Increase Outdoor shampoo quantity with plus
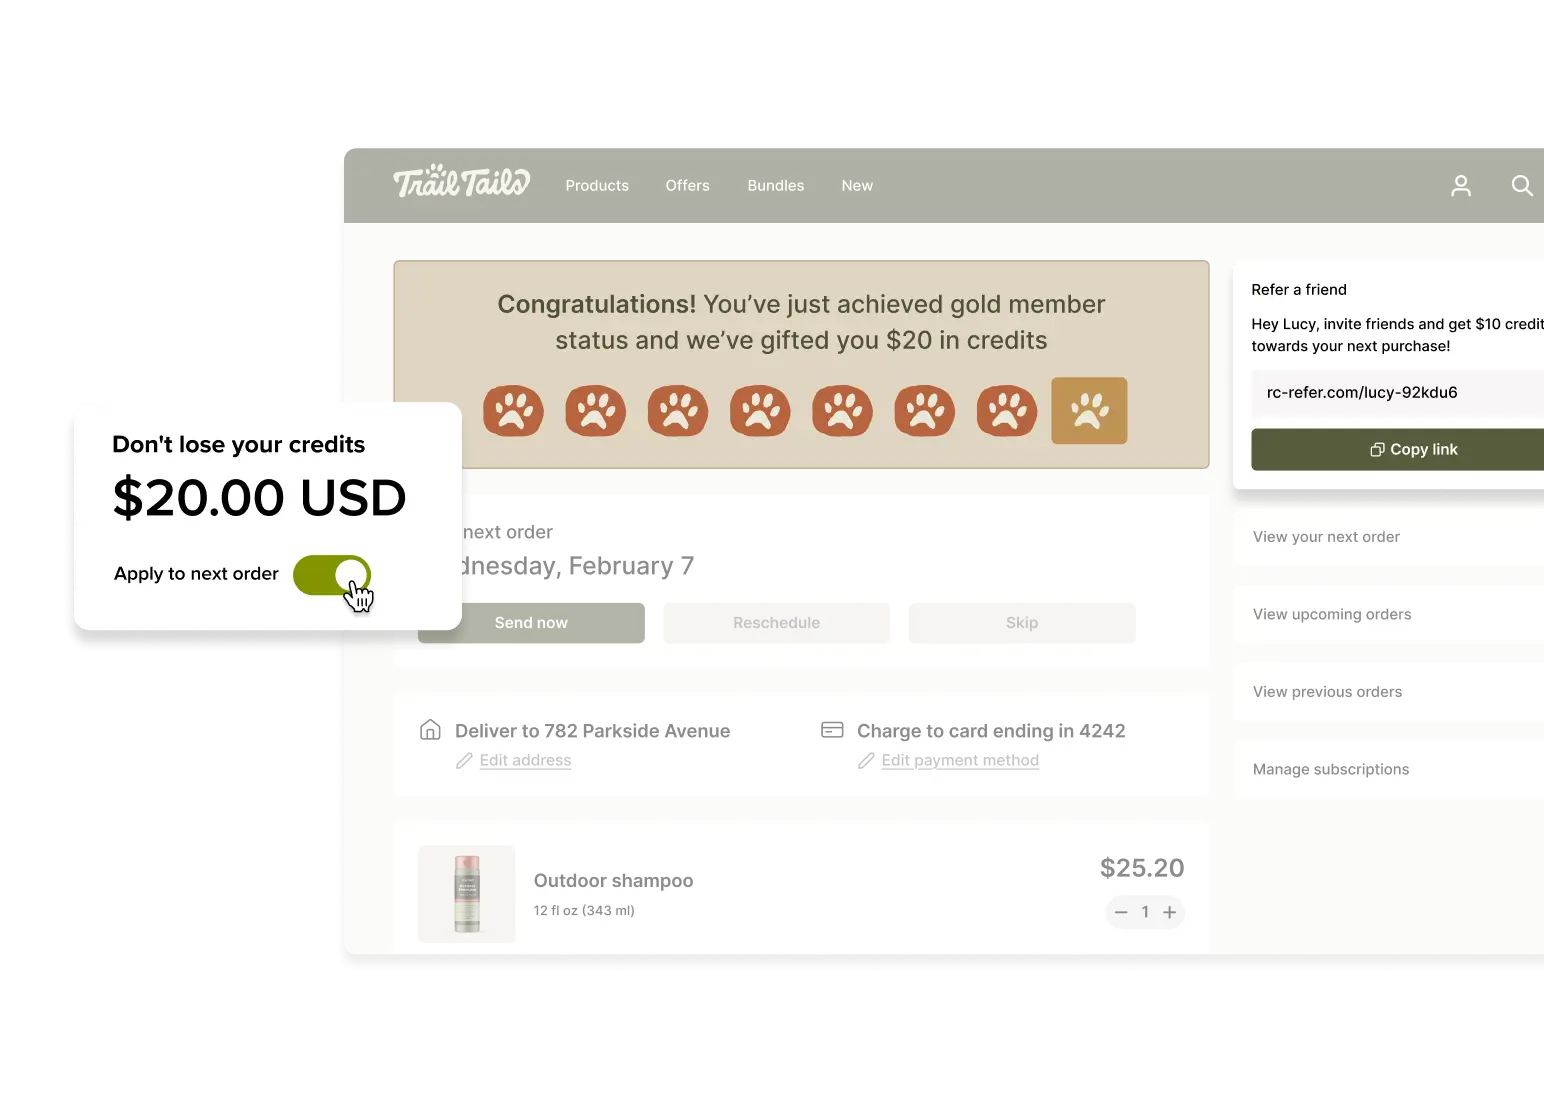1544x1104 pixels. click(x=1169, y=912)
